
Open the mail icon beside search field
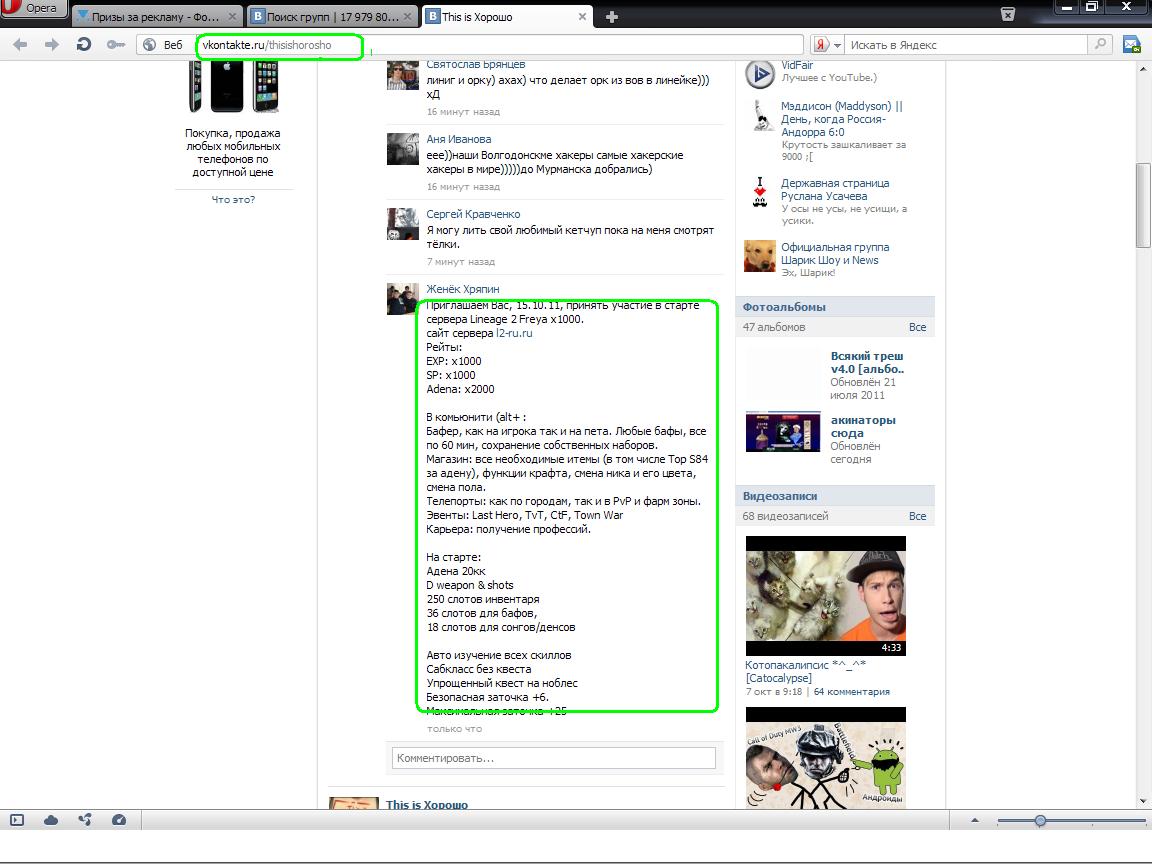1131,45
